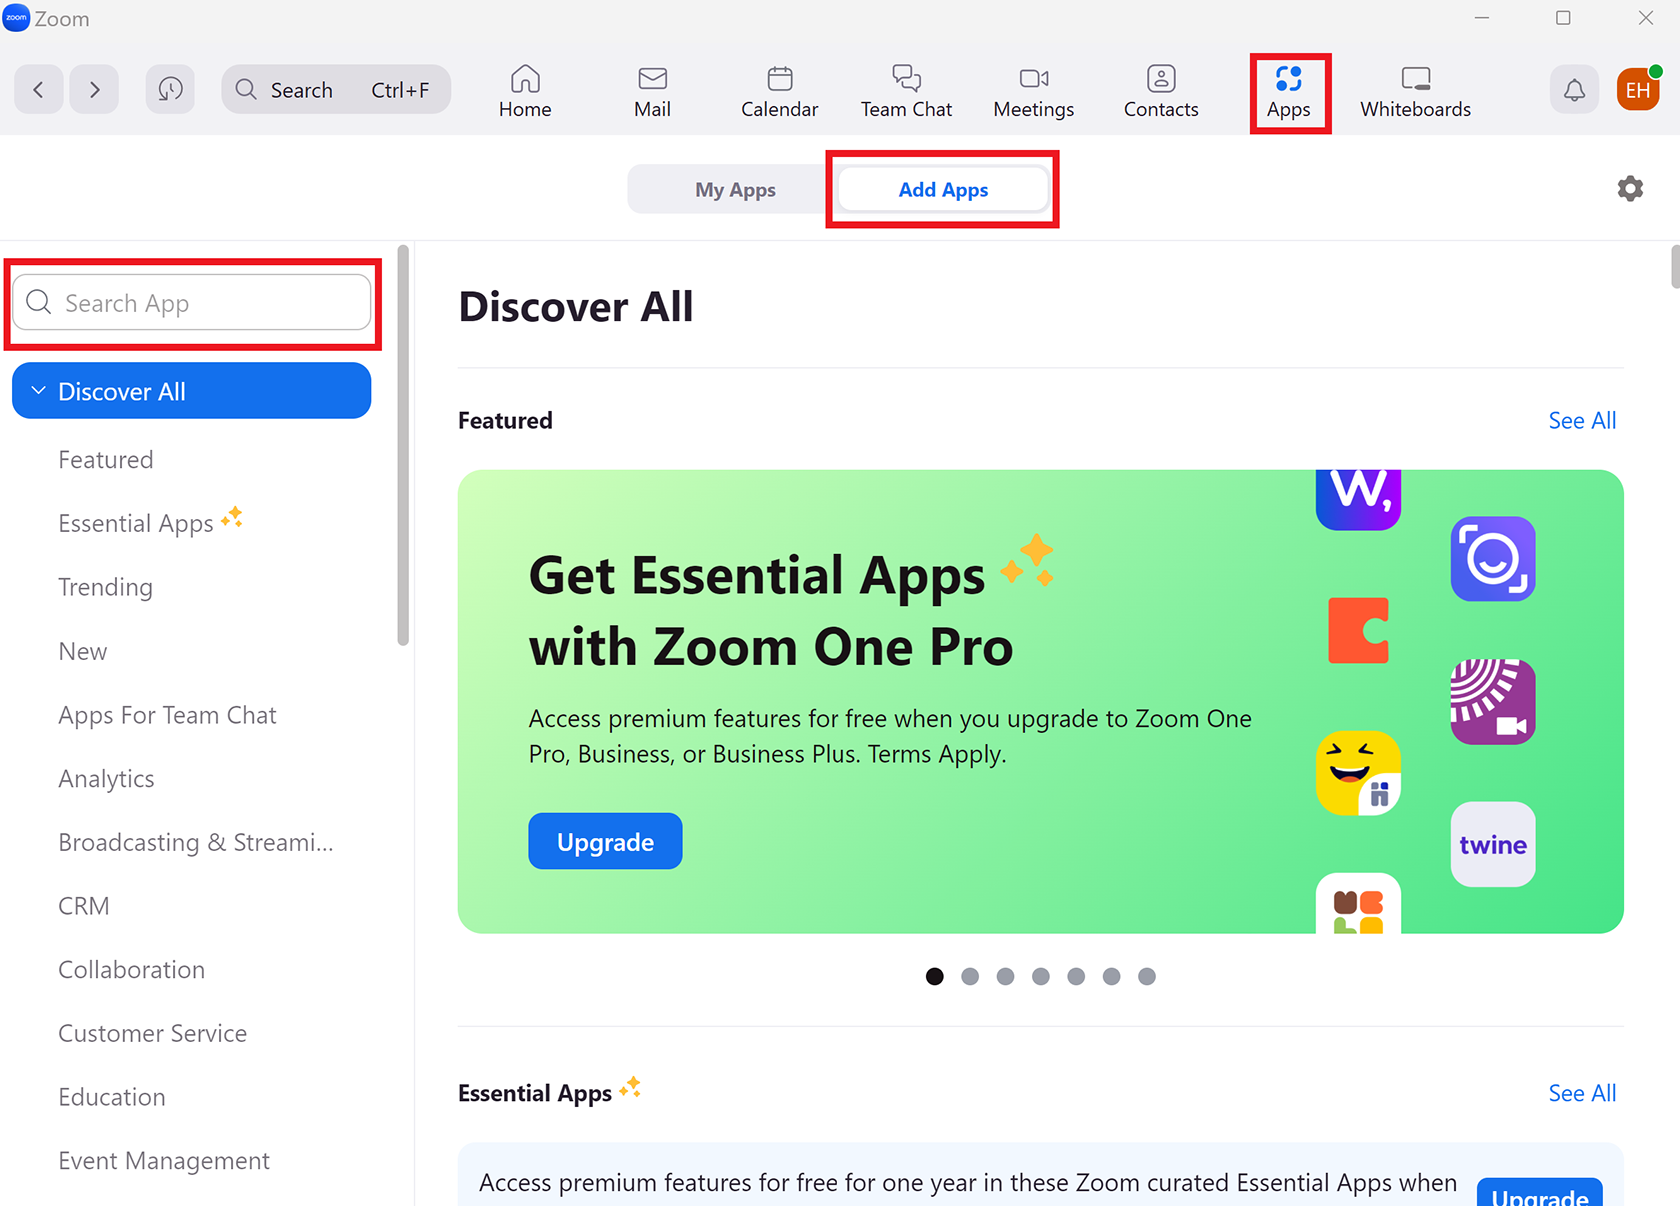Click Upgrade in the Essential Apps section
Viewport: 1680px width, 1206px height.
[x=1539, y=1193]
